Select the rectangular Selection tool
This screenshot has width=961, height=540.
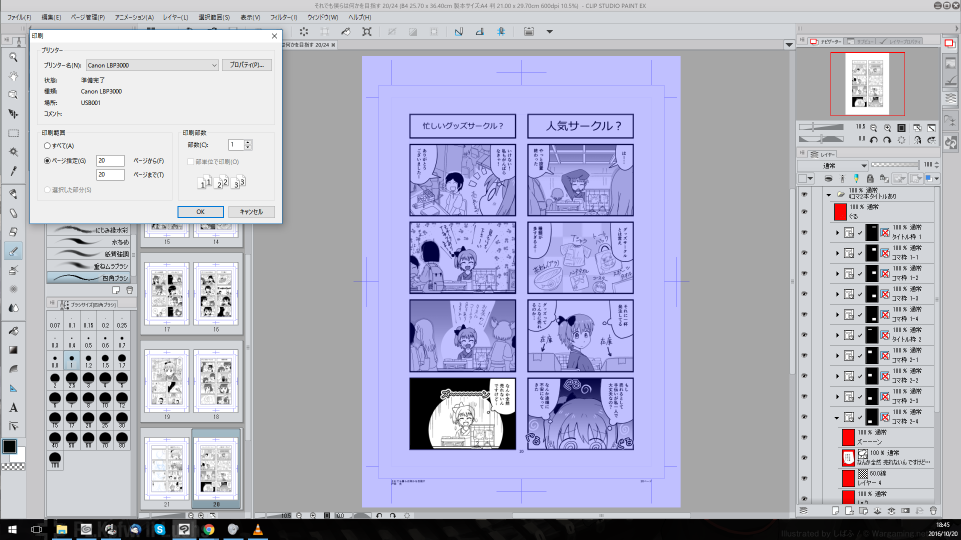[14, 133]
